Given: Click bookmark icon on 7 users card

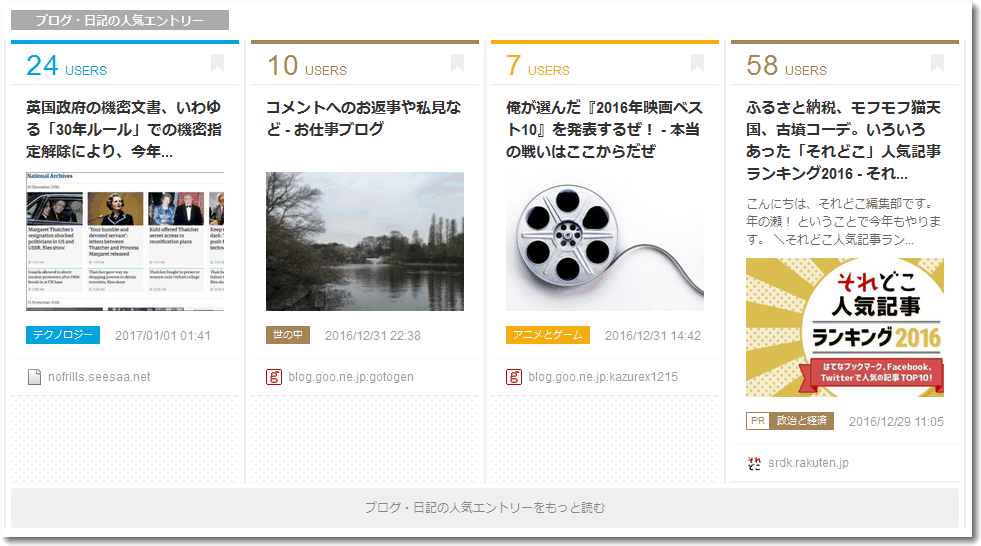Looking at the screenshot, I should click(697, 64).
